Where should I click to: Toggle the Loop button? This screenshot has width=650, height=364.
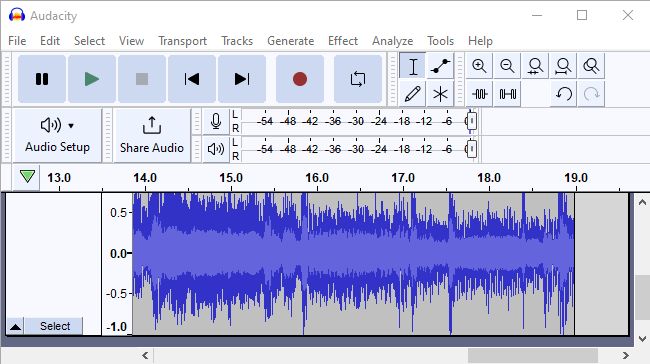point(358,79)
